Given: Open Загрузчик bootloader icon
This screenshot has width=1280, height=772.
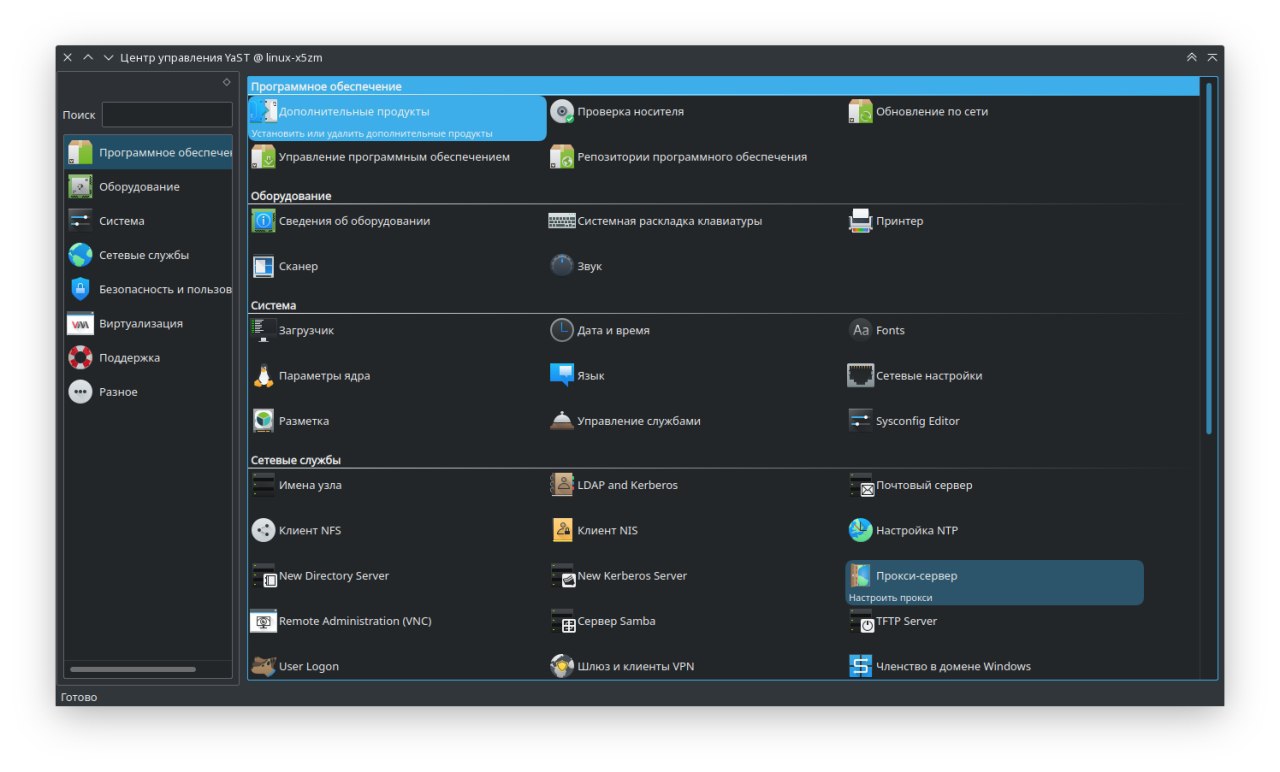Looking at the screenshot, I should [263, 330].
